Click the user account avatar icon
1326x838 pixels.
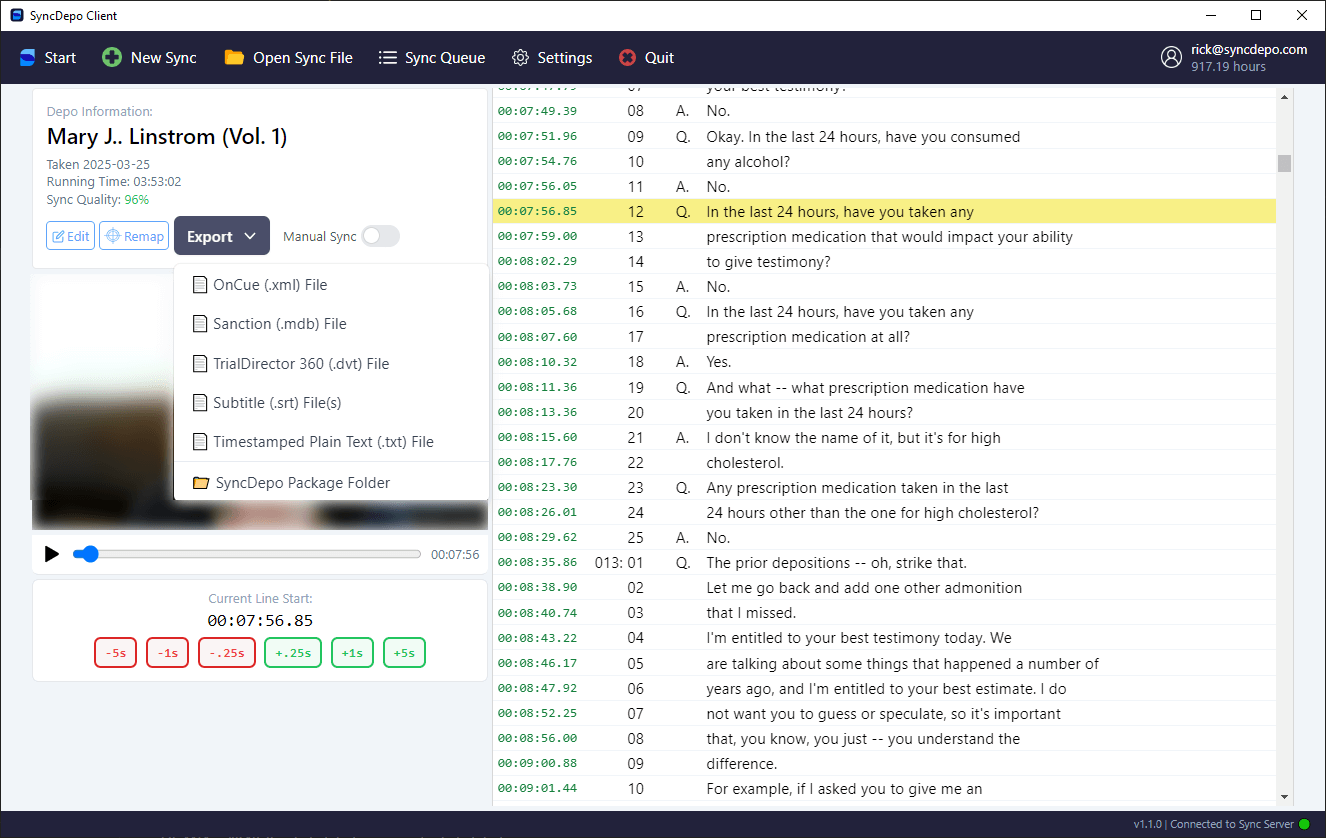click(1171, 58)
